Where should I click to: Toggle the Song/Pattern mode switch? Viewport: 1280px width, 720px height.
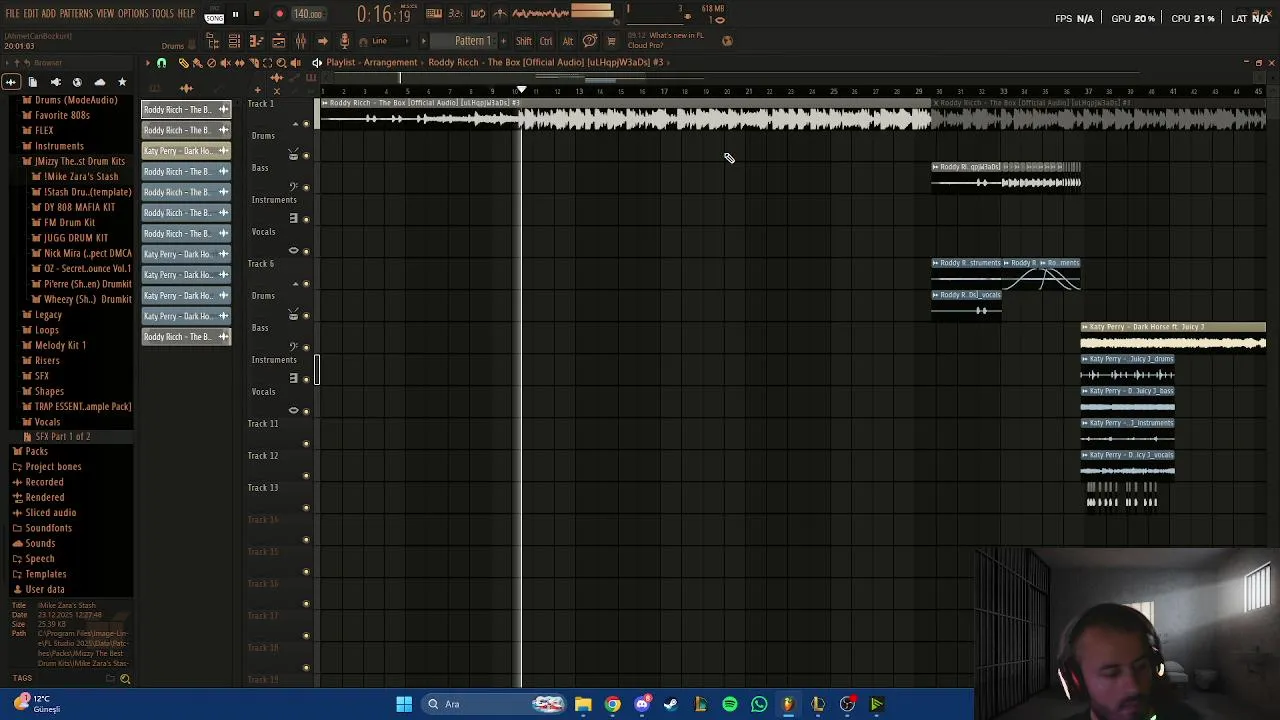tap(214, 15)
